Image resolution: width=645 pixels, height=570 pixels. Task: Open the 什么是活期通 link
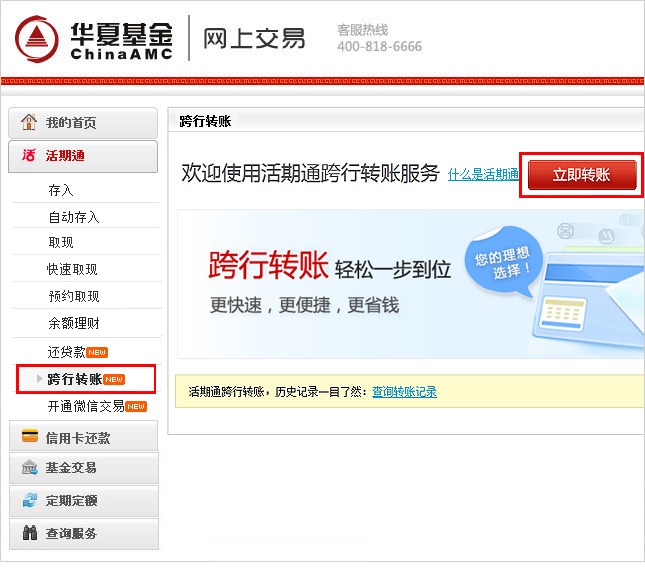[x=483, y=175]
